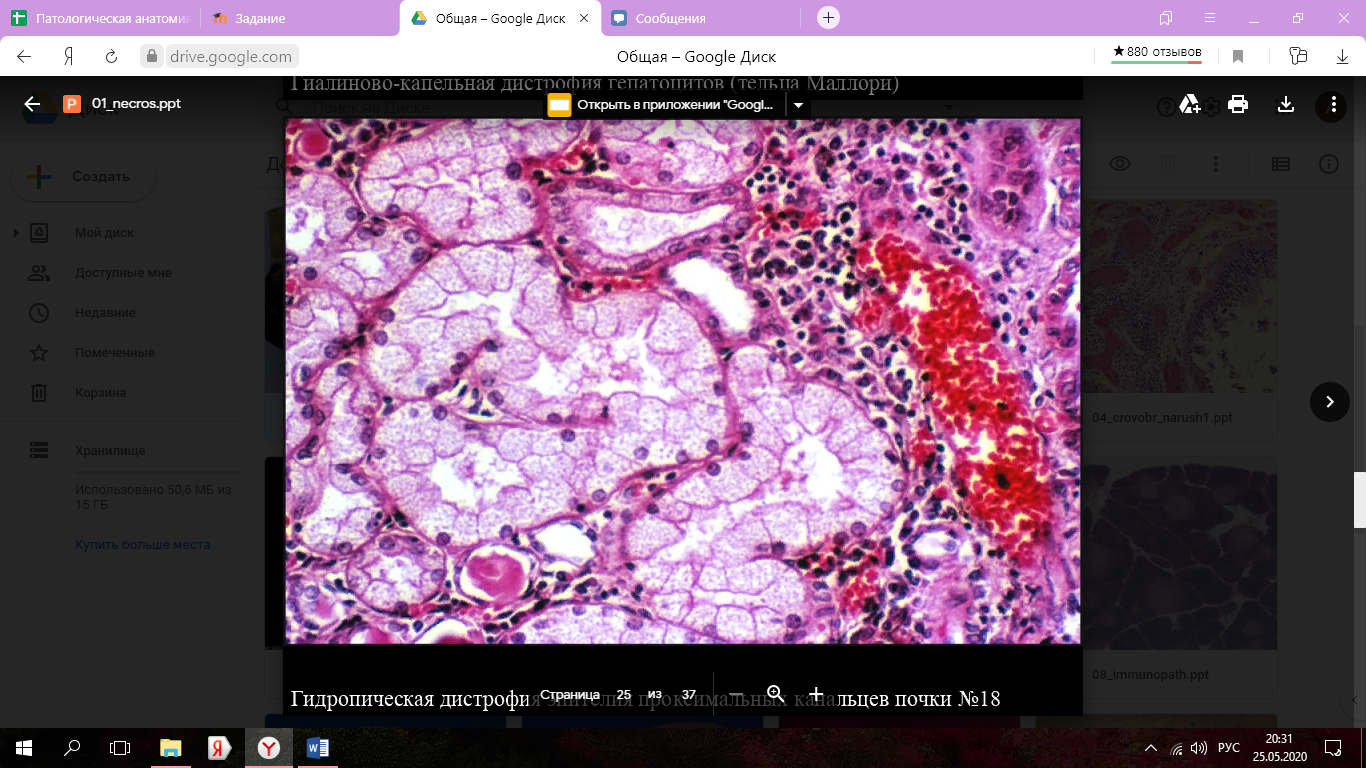Open the Yandex app in the taskbar
The image size is (1366, 768).
(220, 747)
